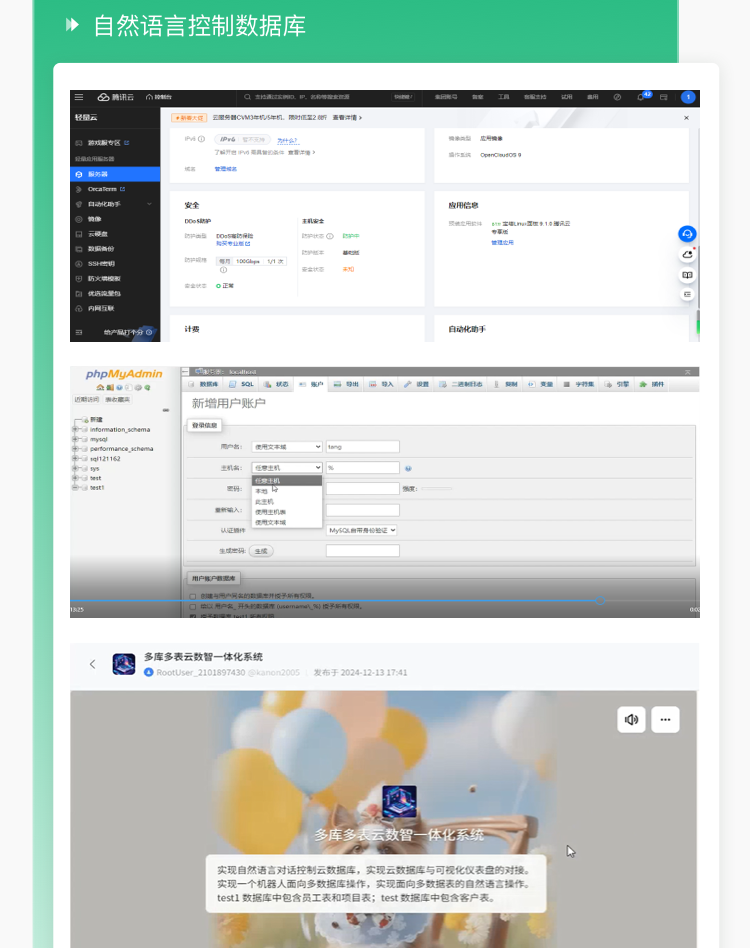The image size is (750, 948).
Task: Click the info icon beside 防护状态
Action: tap(330, 236)
